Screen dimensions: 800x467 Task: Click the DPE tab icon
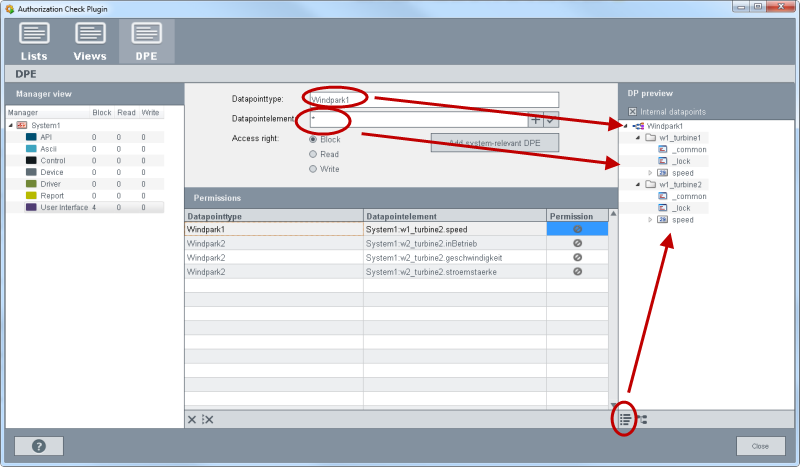pyautogui.click(x=146, y=41)
